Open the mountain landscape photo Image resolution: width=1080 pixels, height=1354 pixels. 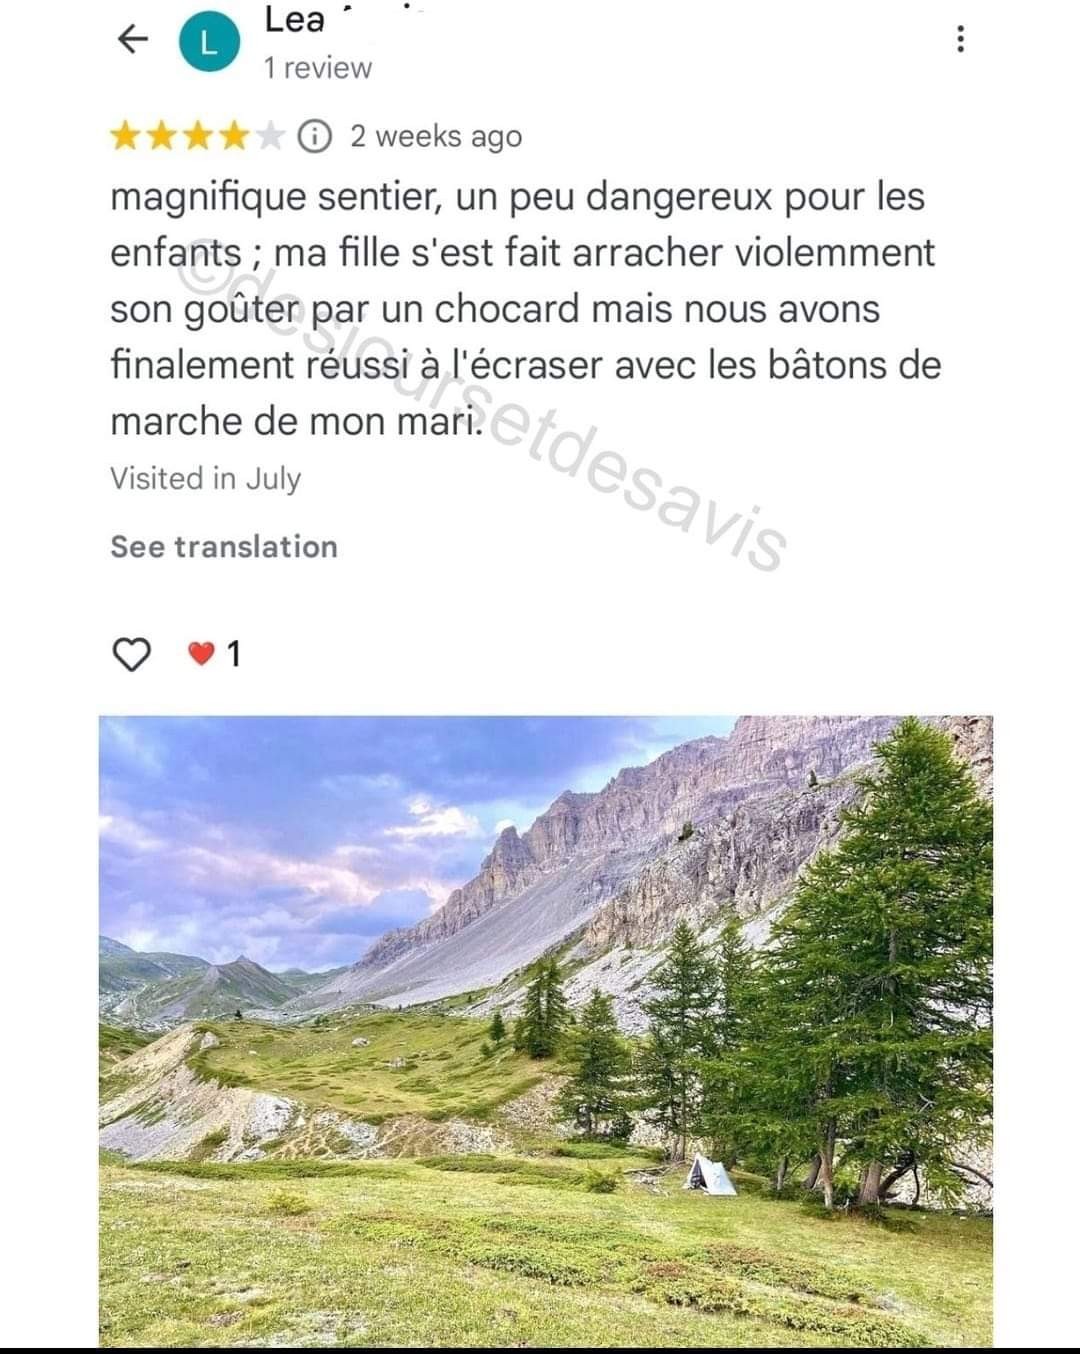click(x=546, y=1031)
